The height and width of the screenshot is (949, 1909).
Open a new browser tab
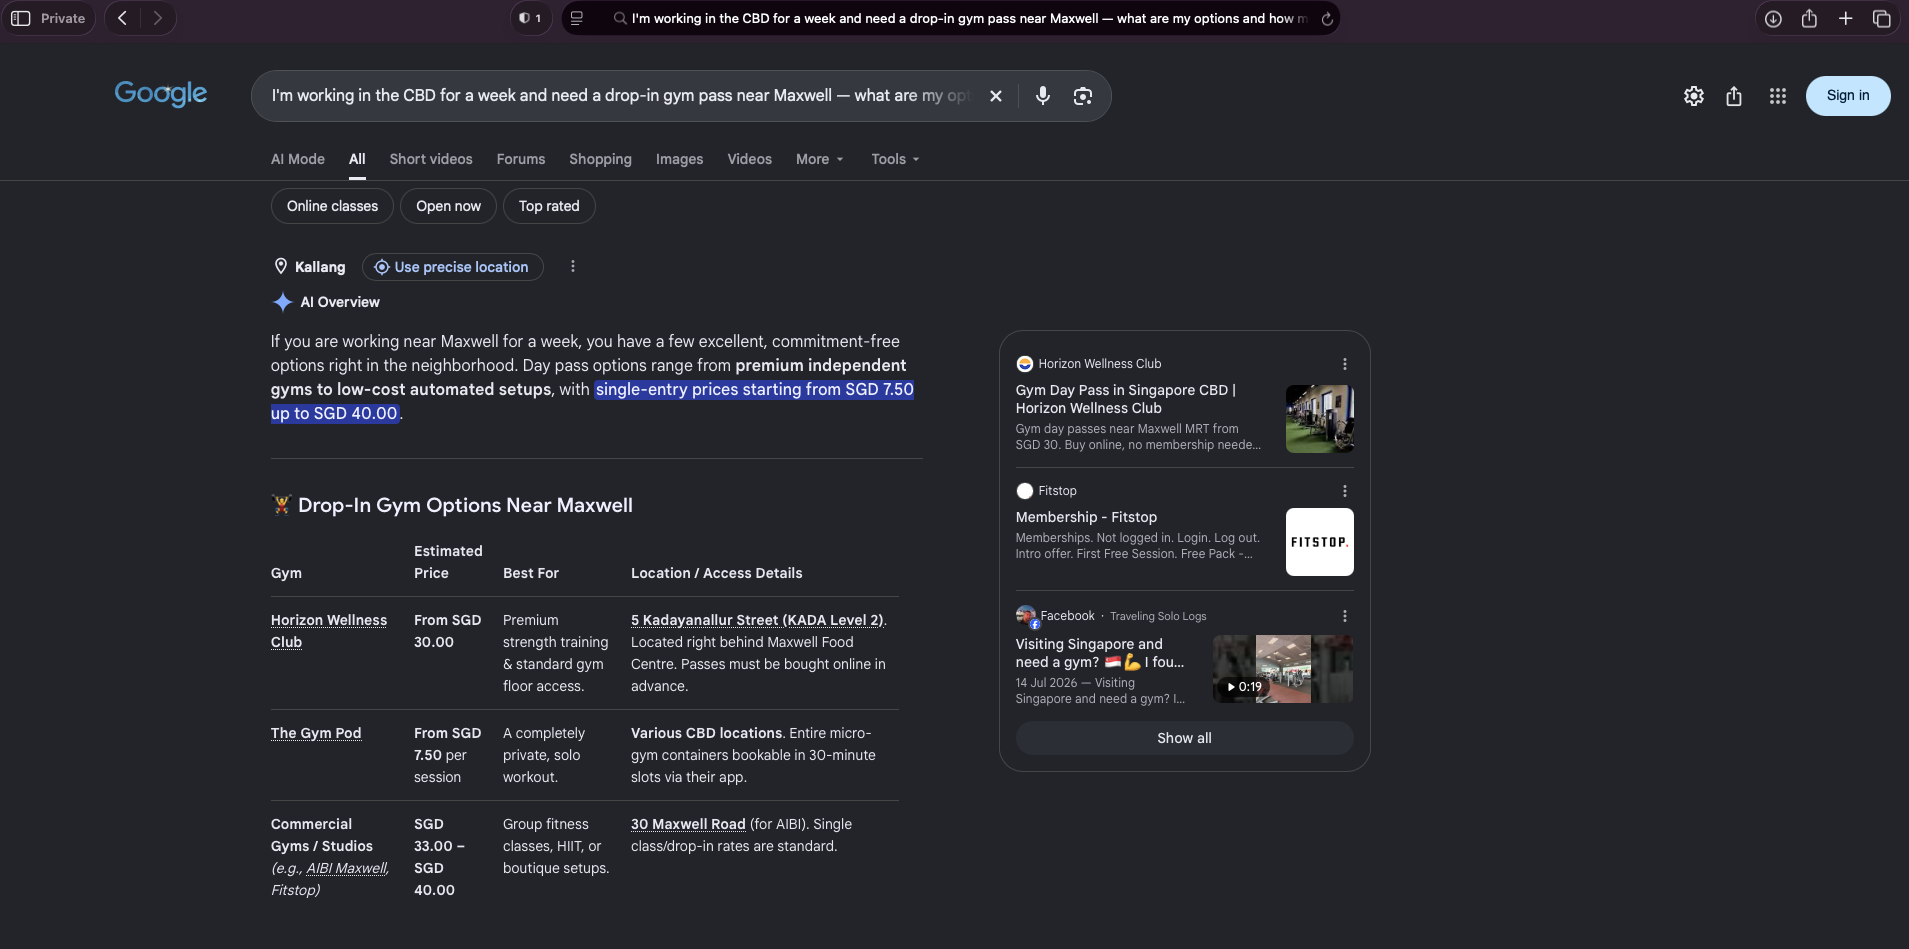coord(1846,18)
